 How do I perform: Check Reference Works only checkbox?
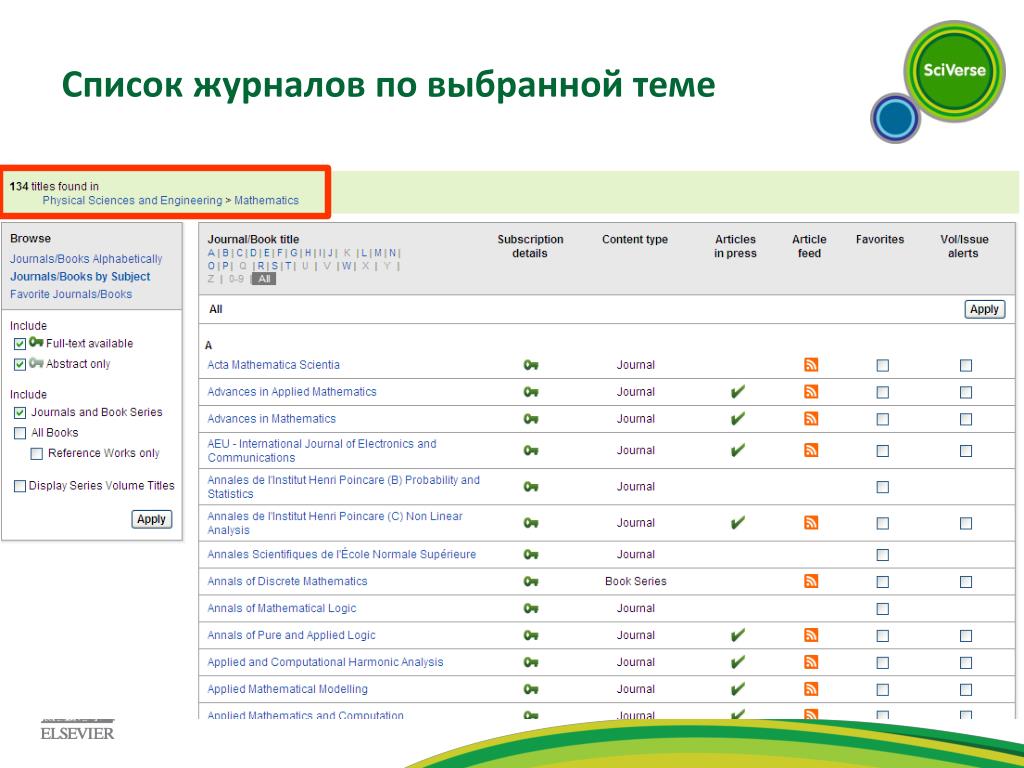(37, 454)
